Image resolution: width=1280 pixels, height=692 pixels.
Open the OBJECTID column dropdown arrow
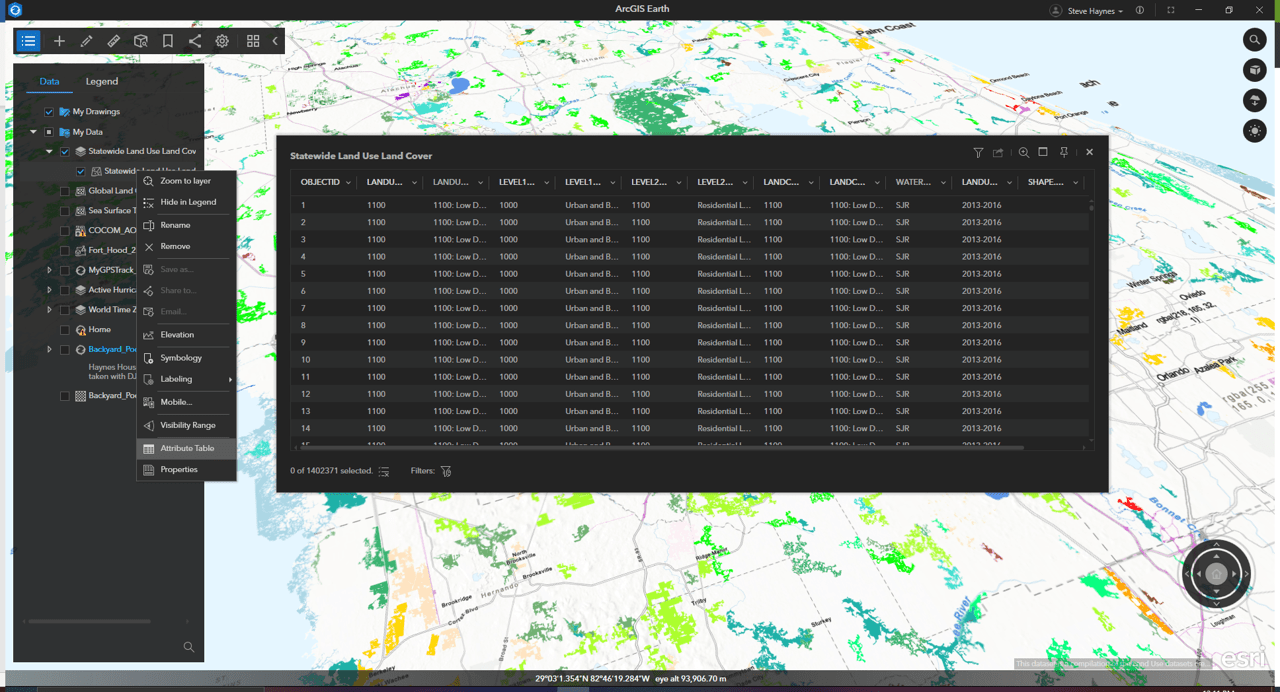(x=348, y=183)
